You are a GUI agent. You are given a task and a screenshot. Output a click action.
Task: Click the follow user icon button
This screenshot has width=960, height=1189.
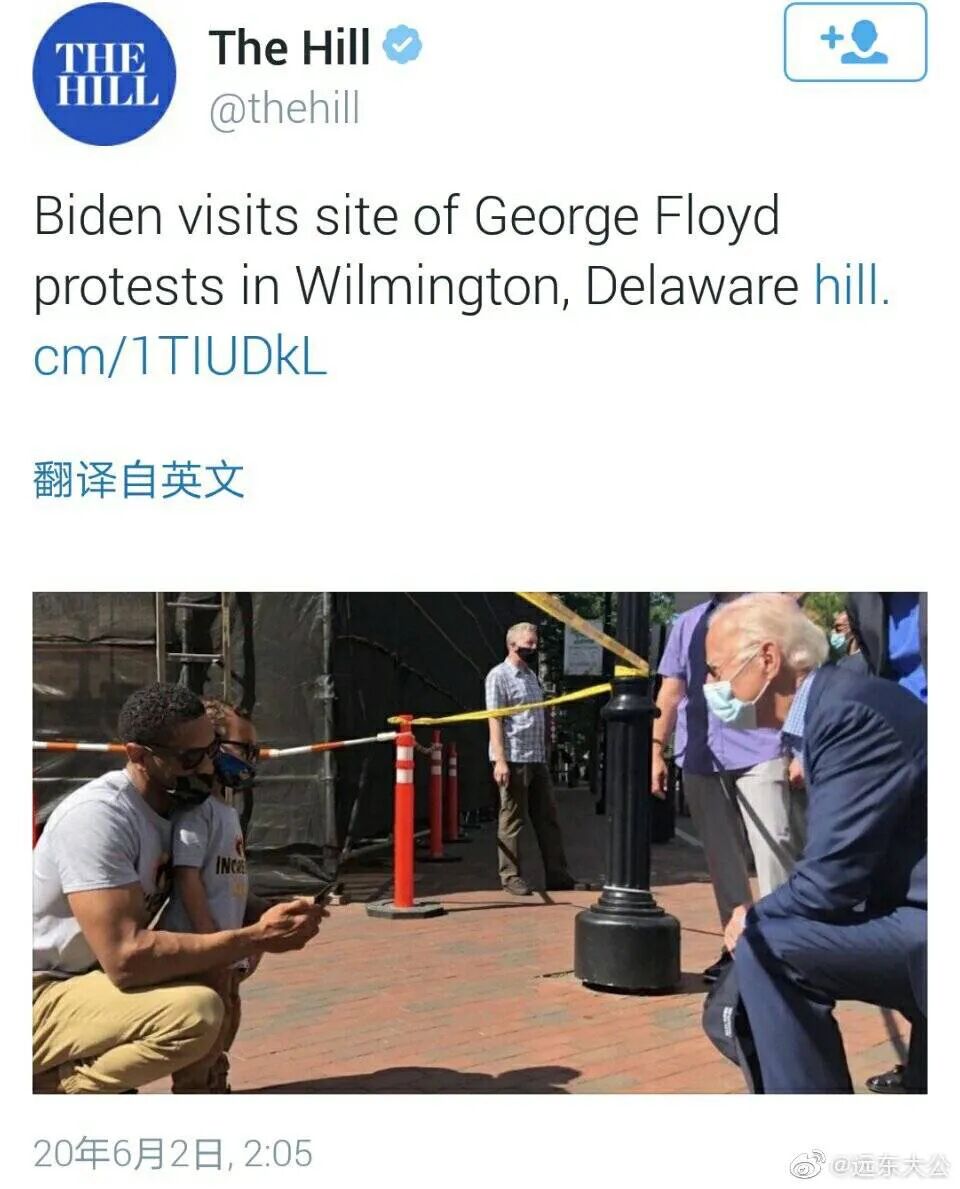click(x=855, y=42)
